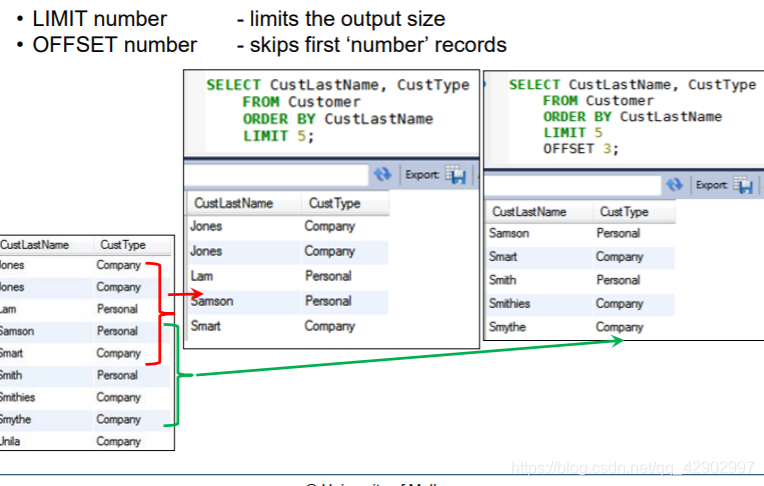This screenshot has height=486, width=764.
Task: Click Export label in LIMIT 5 result toolbar
Action: click(422, 175)
